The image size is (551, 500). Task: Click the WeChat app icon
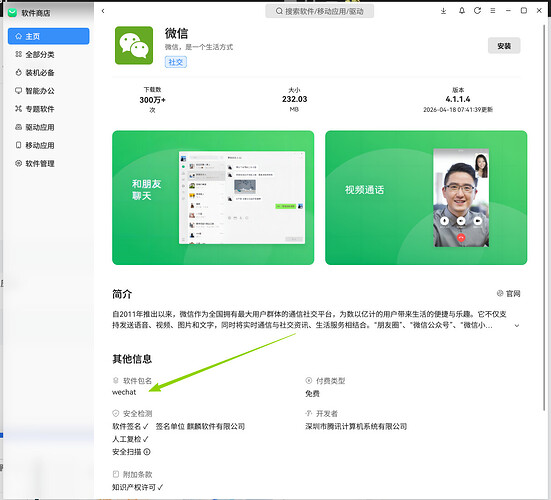(134, 45)
